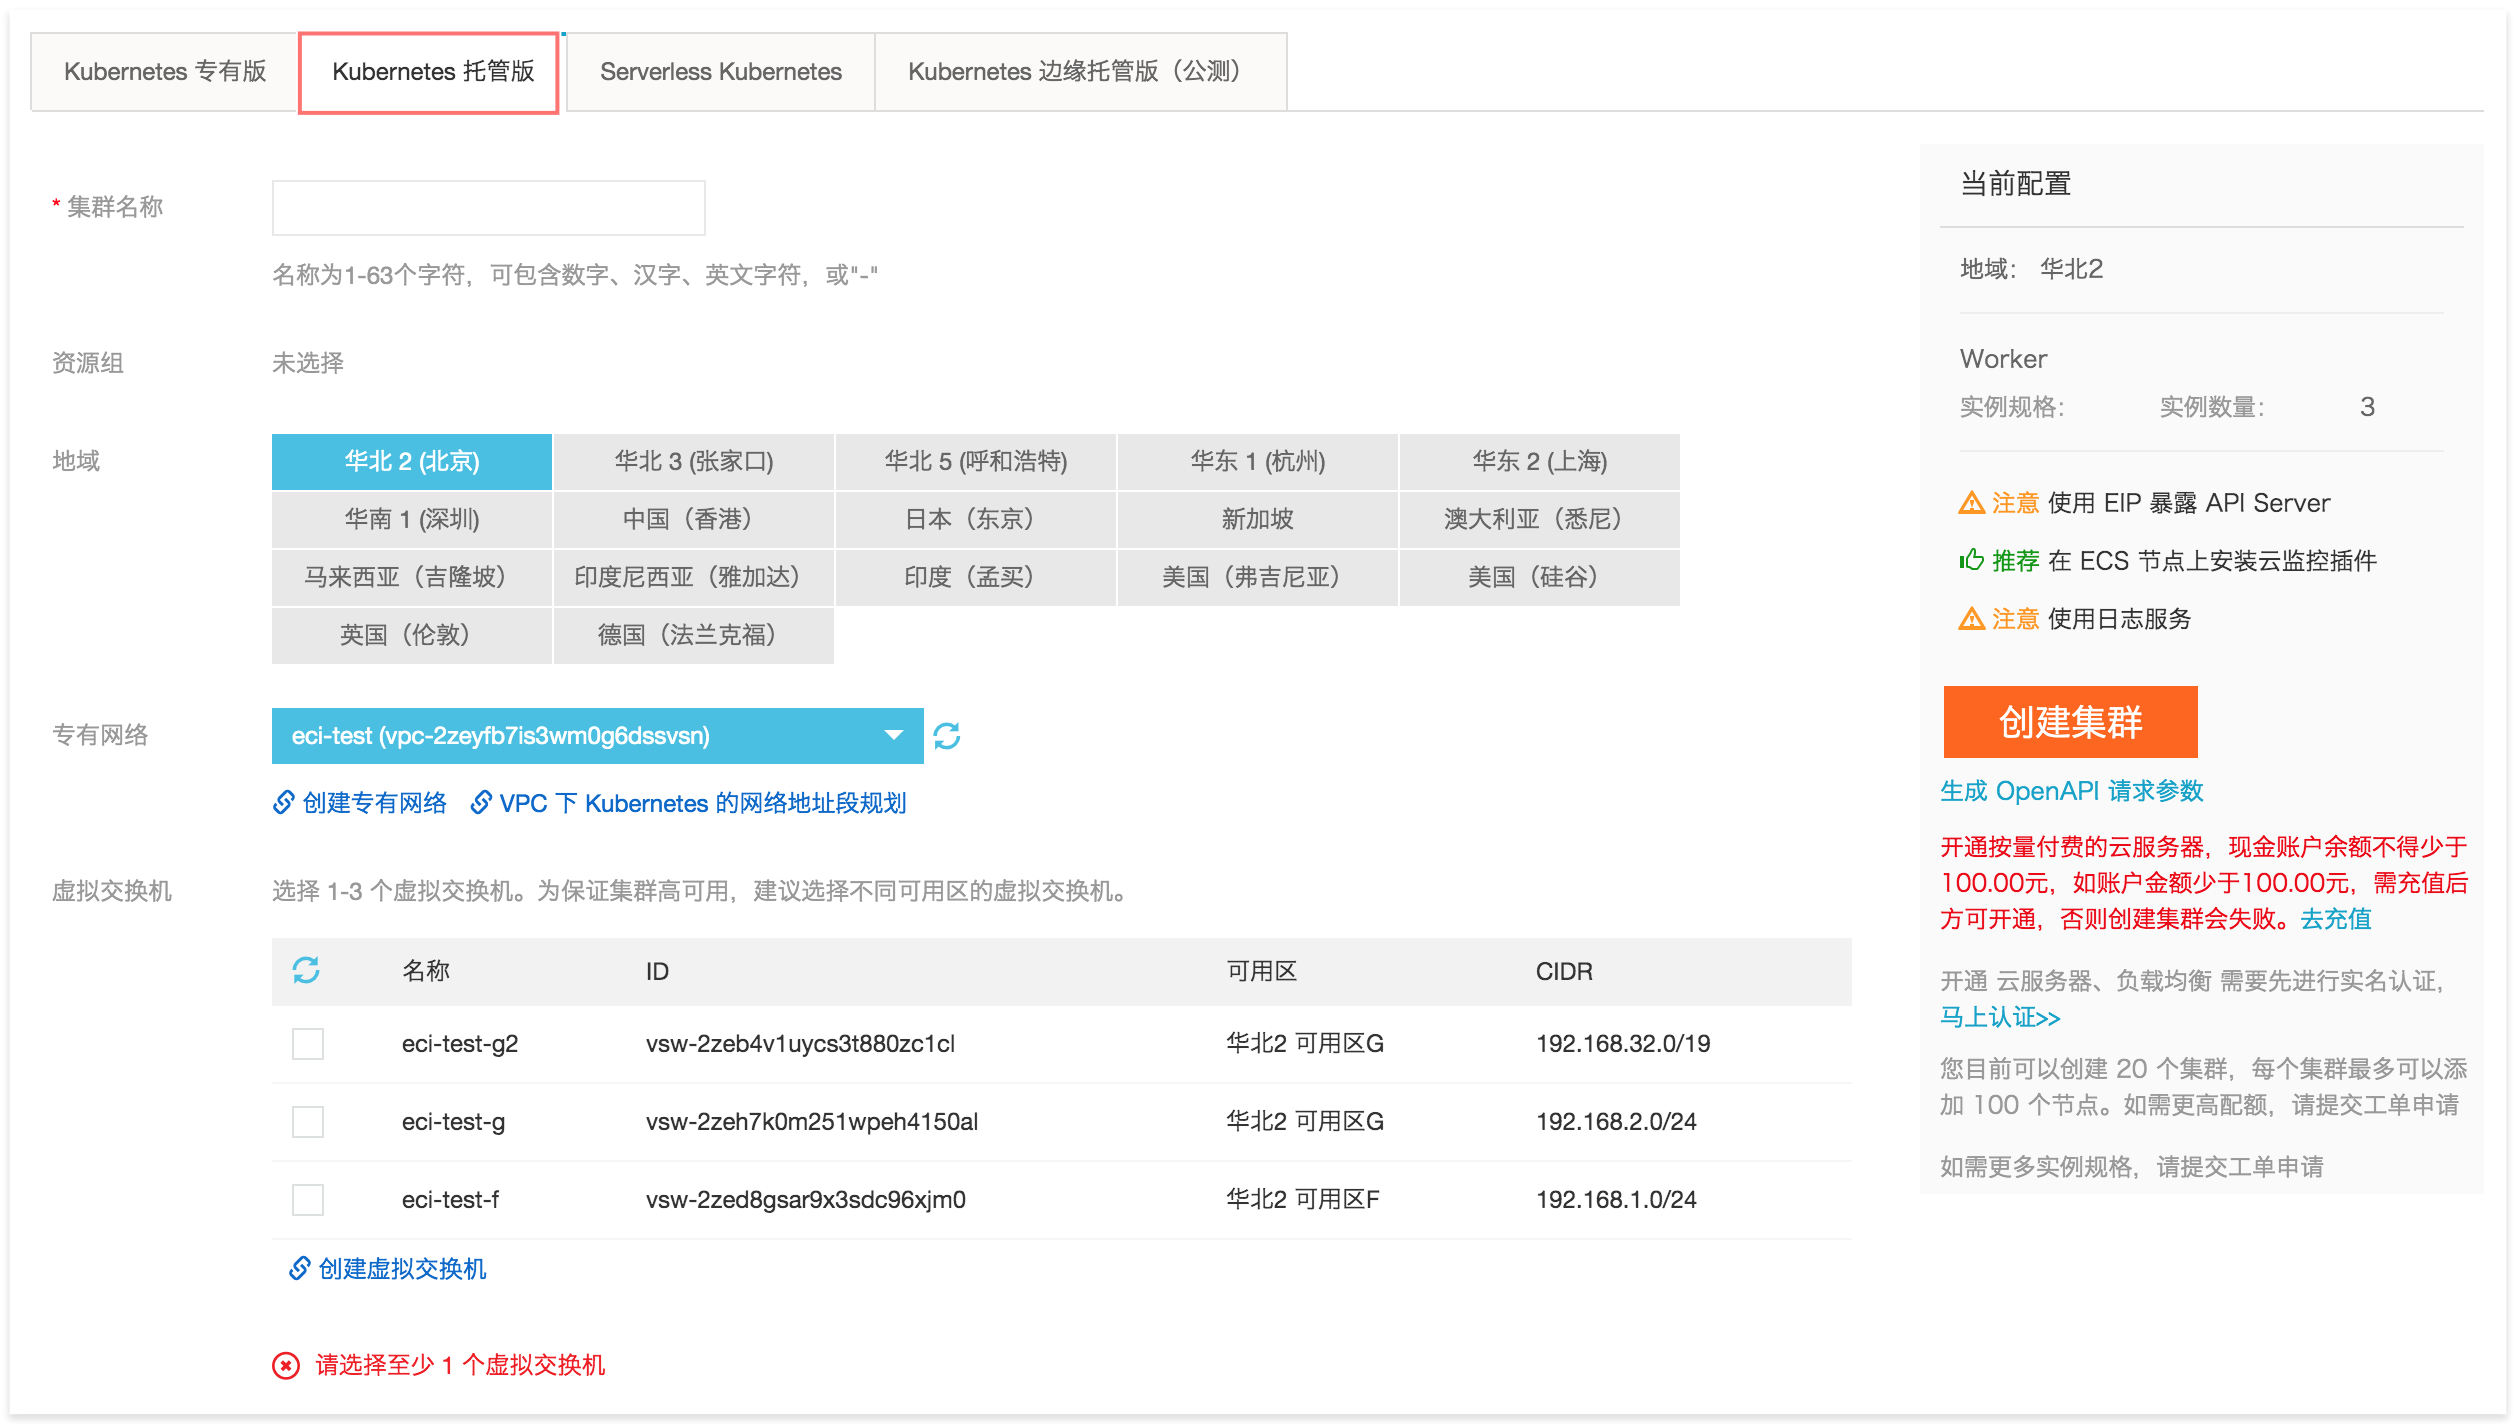
Task: Click the link icon before 创建虚拟交换机
Action: click(x=300, y=1268)
